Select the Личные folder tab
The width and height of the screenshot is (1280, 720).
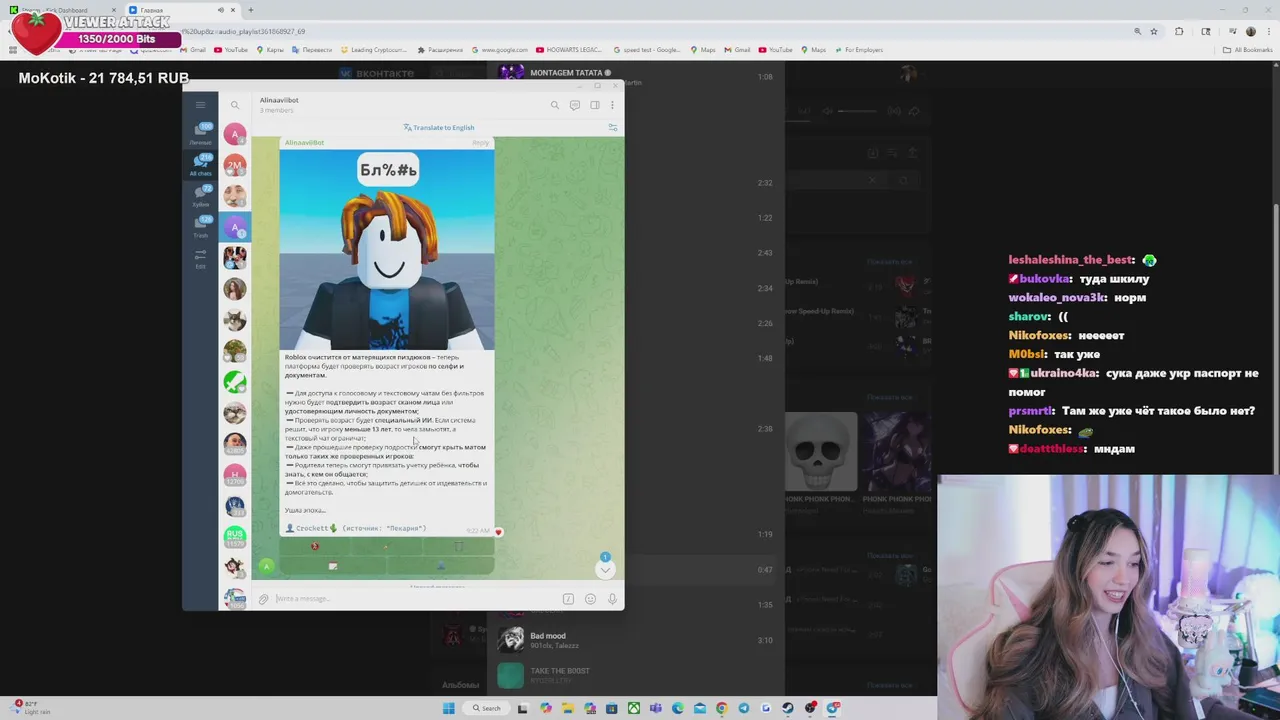click(201, 134)
